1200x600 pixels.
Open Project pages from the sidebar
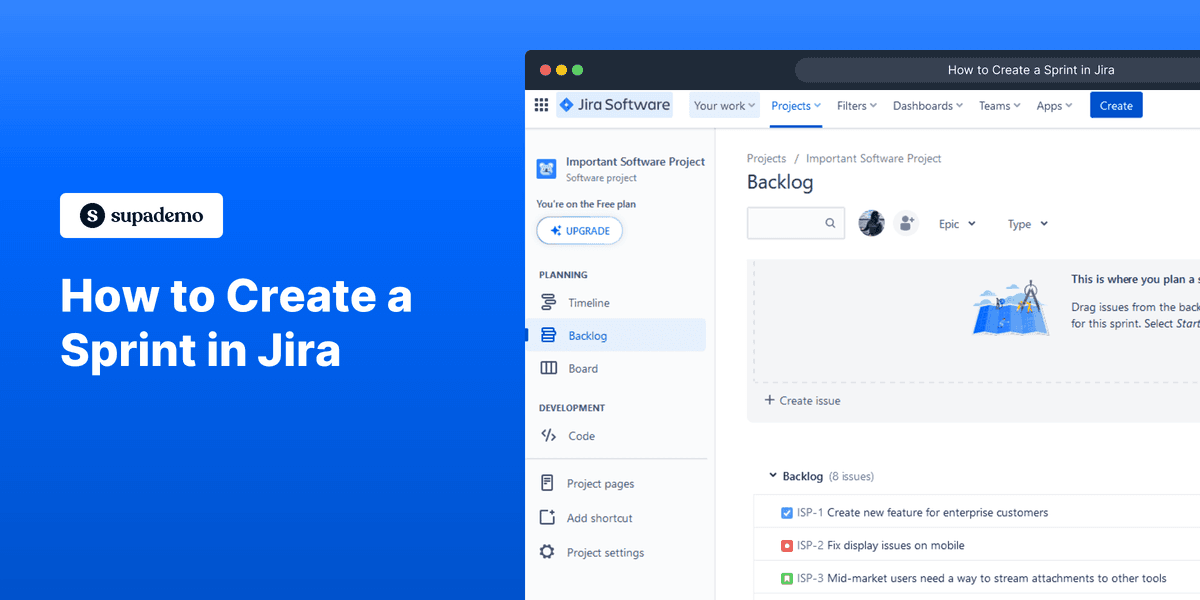pos(548,483)
